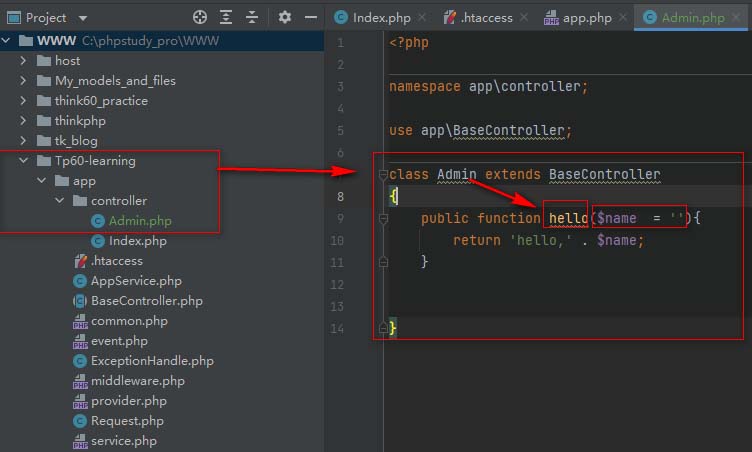Hide the Project tool window
Viewport: 752px width, 452px height.
click(x=311, y=17)
